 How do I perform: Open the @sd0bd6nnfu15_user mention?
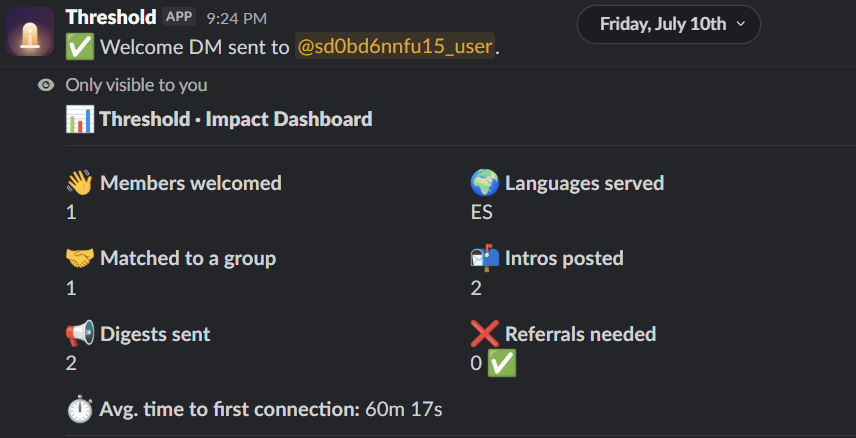[x=395, y=48]
